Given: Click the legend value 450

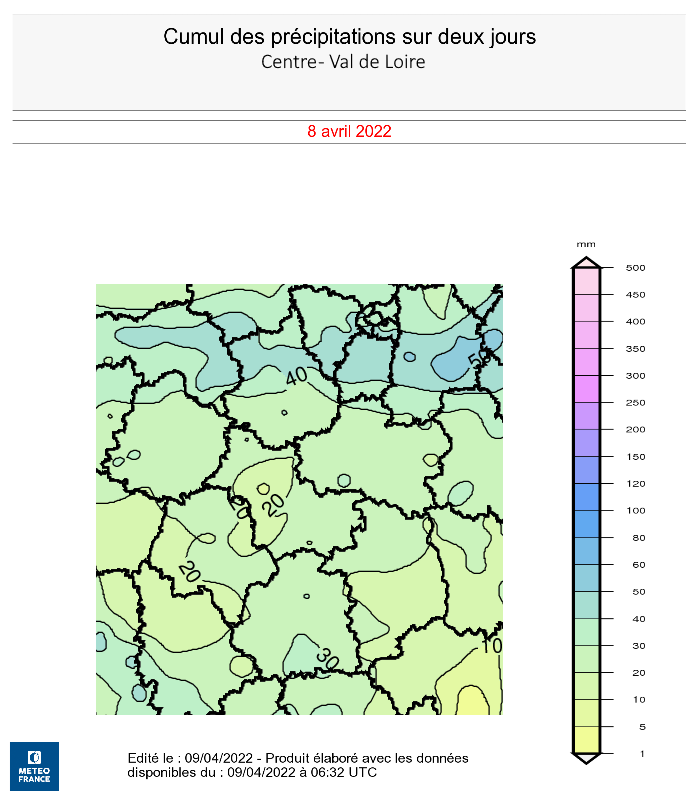Looking at the screenshot, I should [x=636, y=295].
